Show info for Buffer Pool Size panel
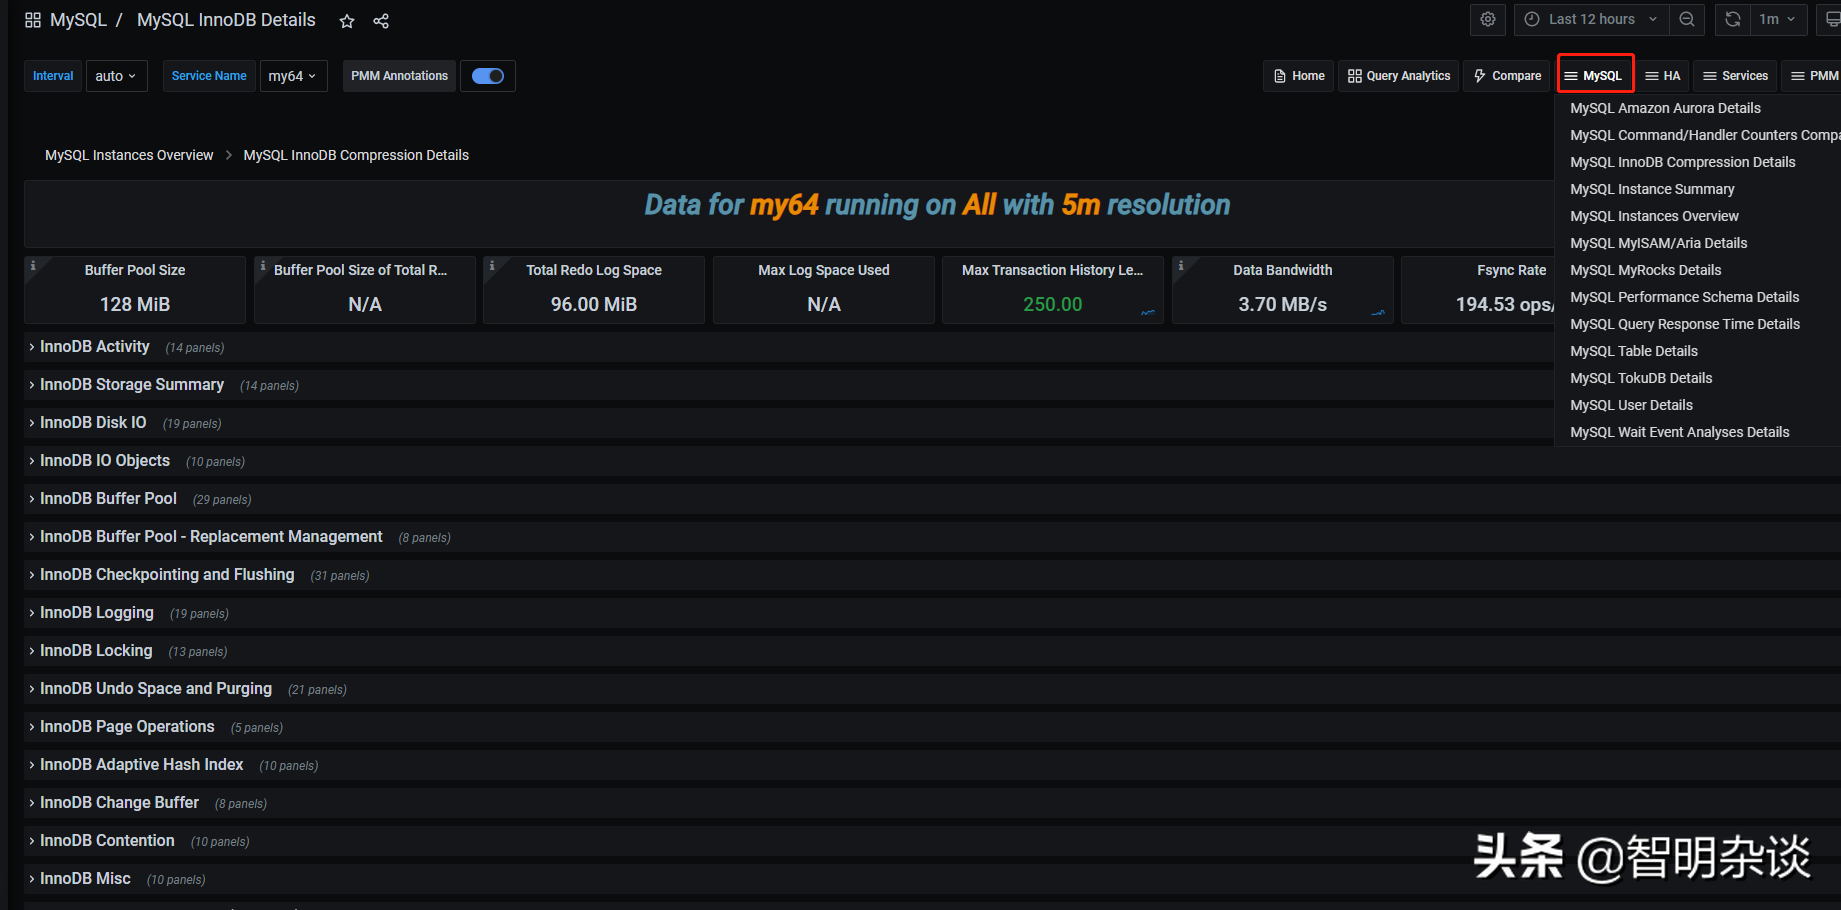The image size is (1841, 910). coord(33,266)
